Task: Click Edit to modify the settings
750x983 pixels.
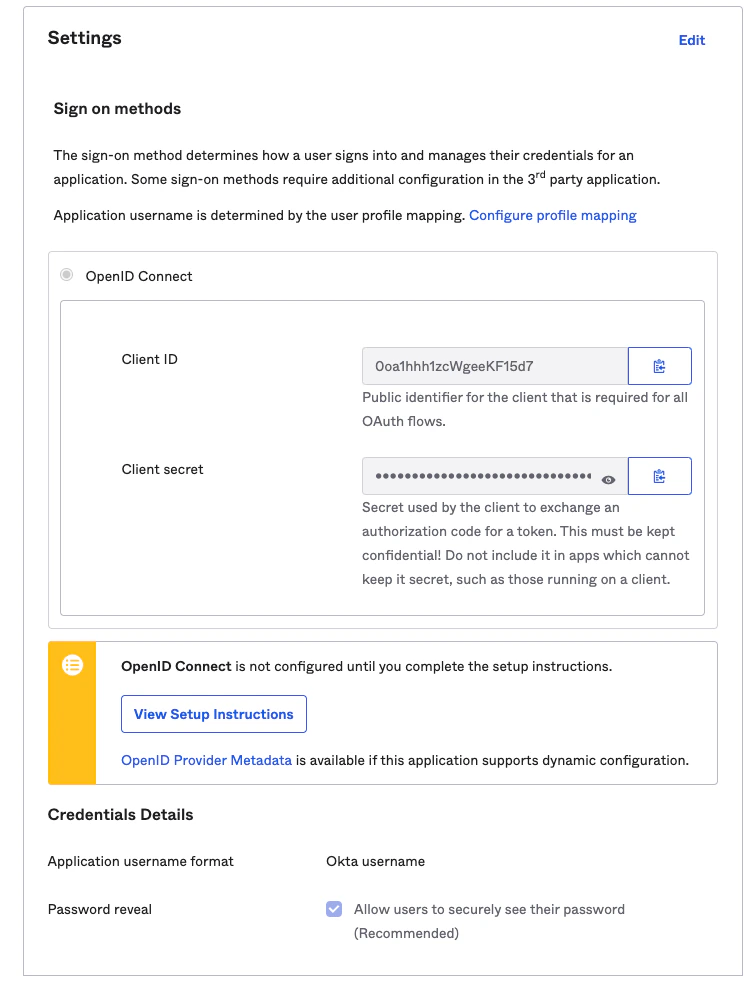Action: (x=691, y=40)
